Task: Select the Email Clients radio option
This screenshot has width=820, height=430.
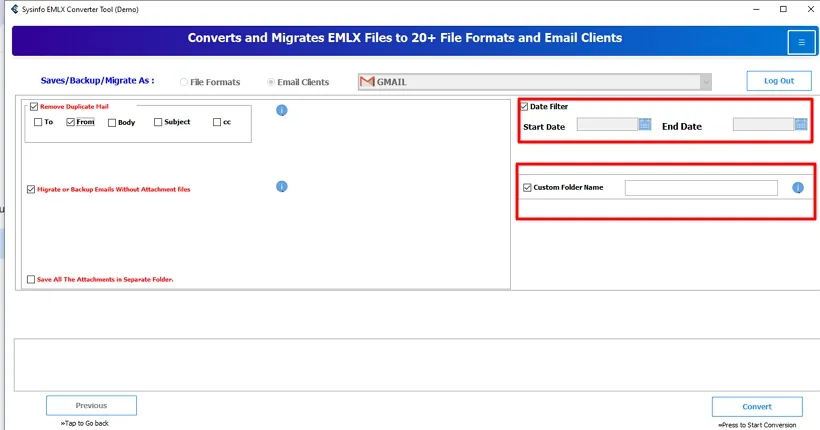Action: 271,82
